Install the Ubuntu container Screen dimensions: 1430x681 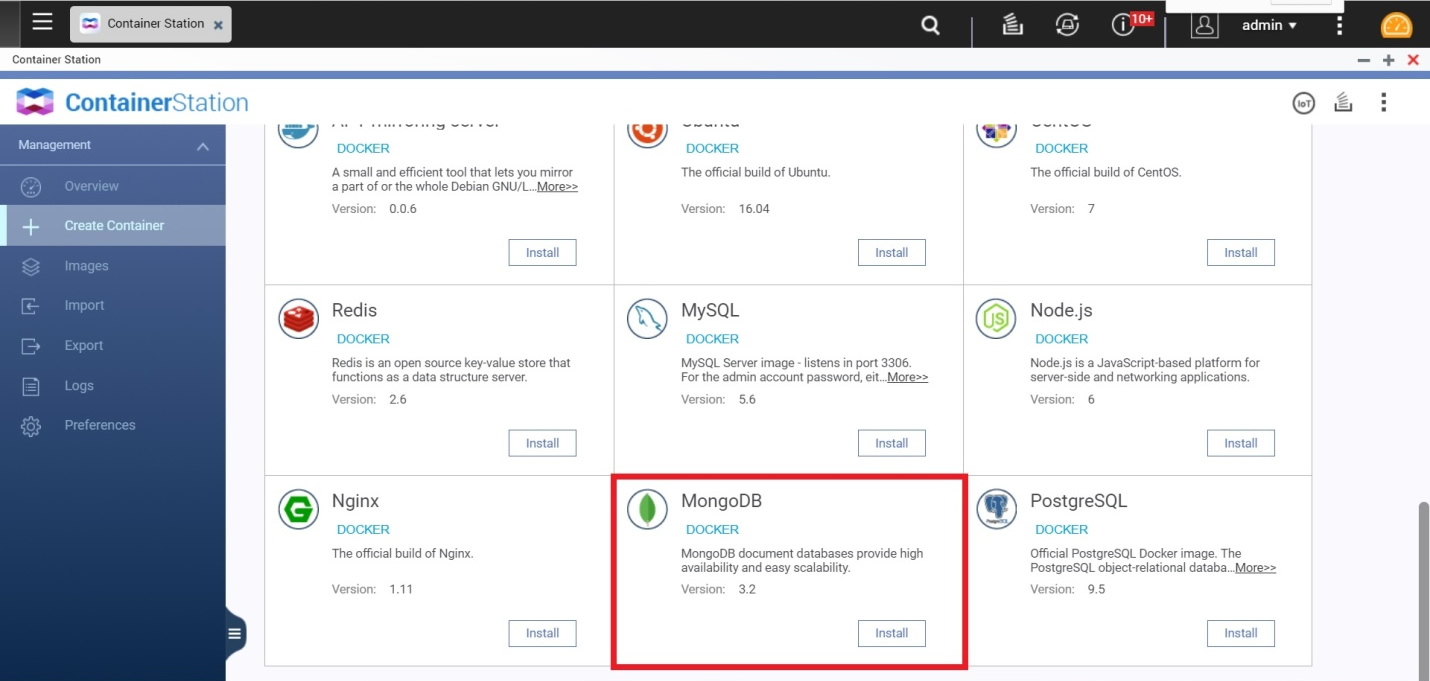[x=891, y=253]
